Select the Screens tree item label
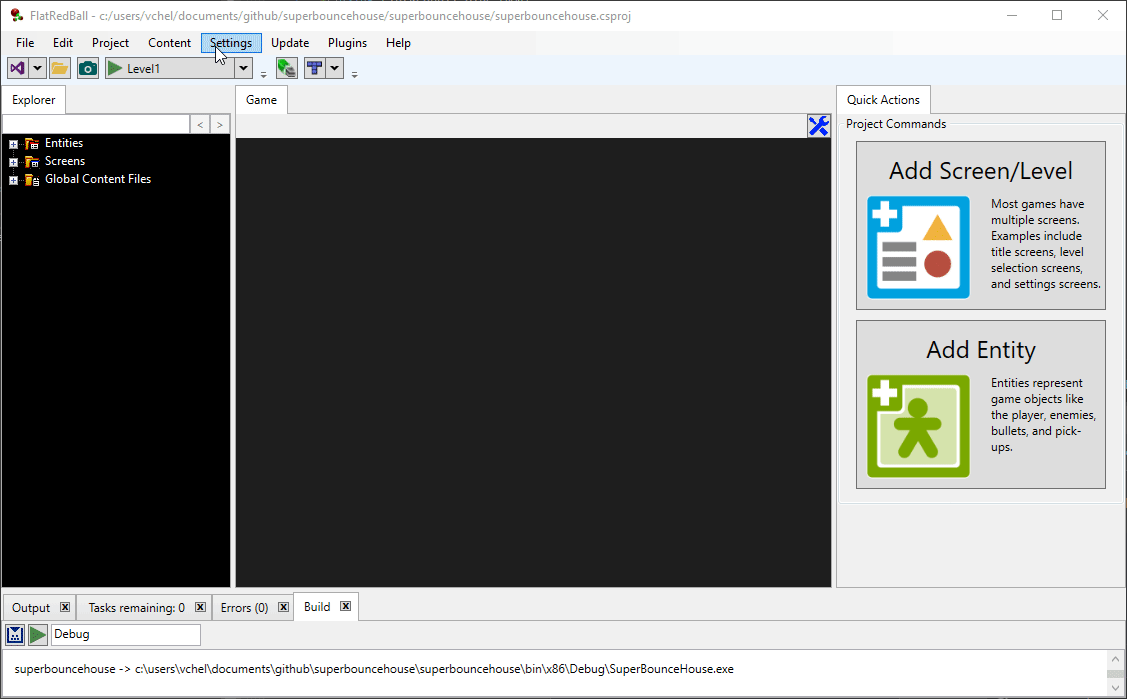Image resolution: width=1127 pixels, height=699 pixels. coord(65,161)
